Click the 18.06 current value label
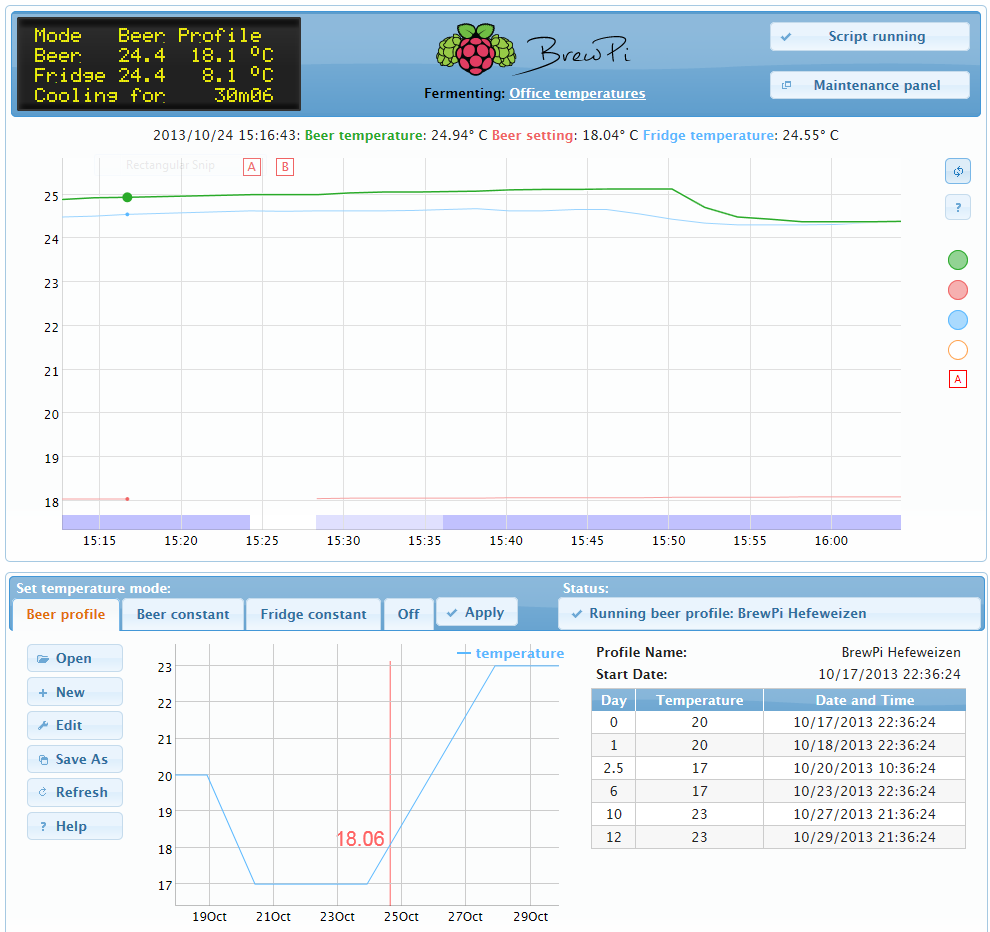The image size is (990, 932). (360, 839)
